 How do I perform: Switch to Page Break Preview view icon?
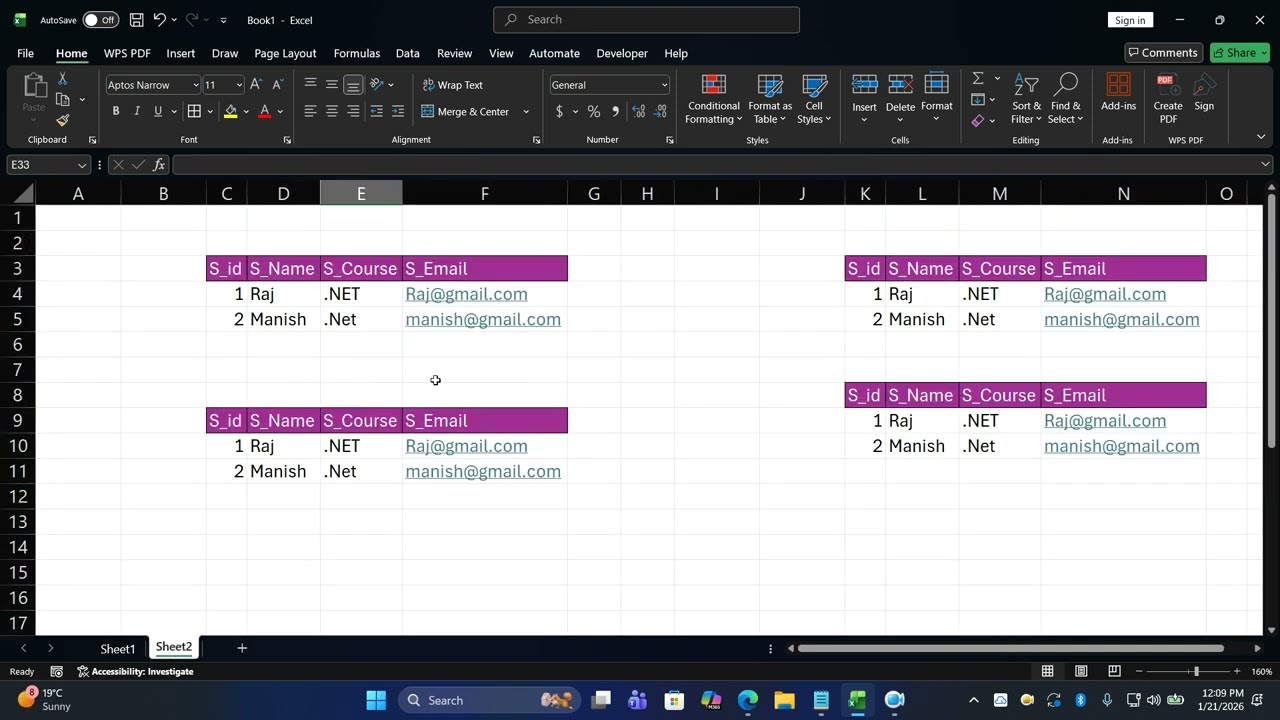1114,671
